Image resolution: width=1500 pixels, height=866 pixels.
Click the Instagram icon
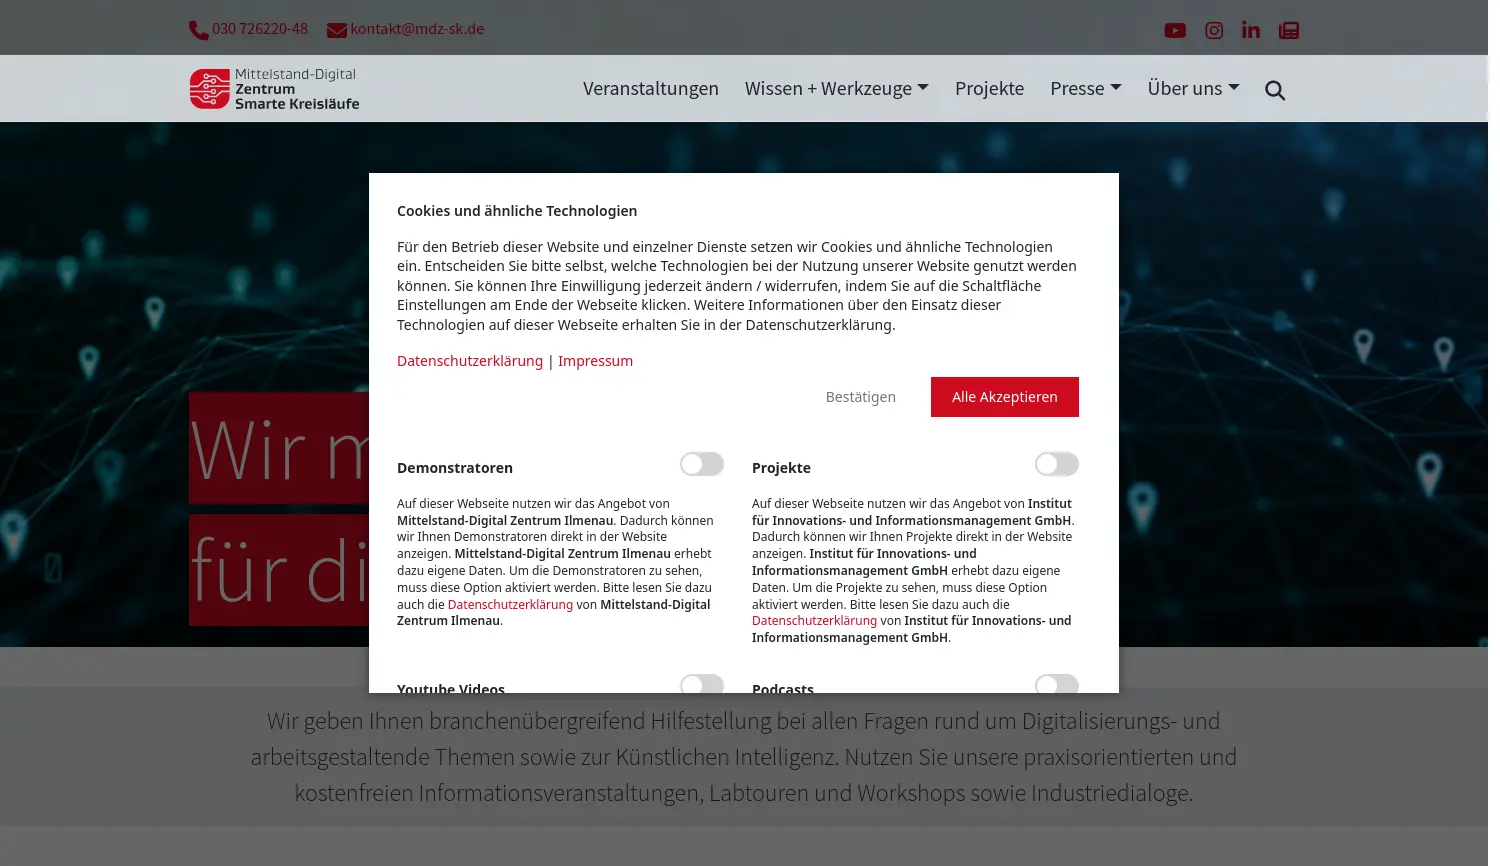1213,30
